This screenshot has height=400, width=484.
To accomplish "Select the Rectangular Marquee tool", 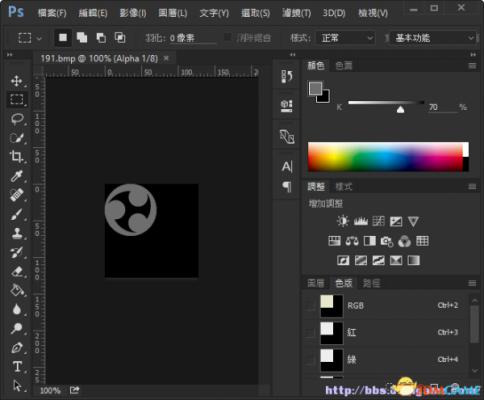I will click(17, 99).
